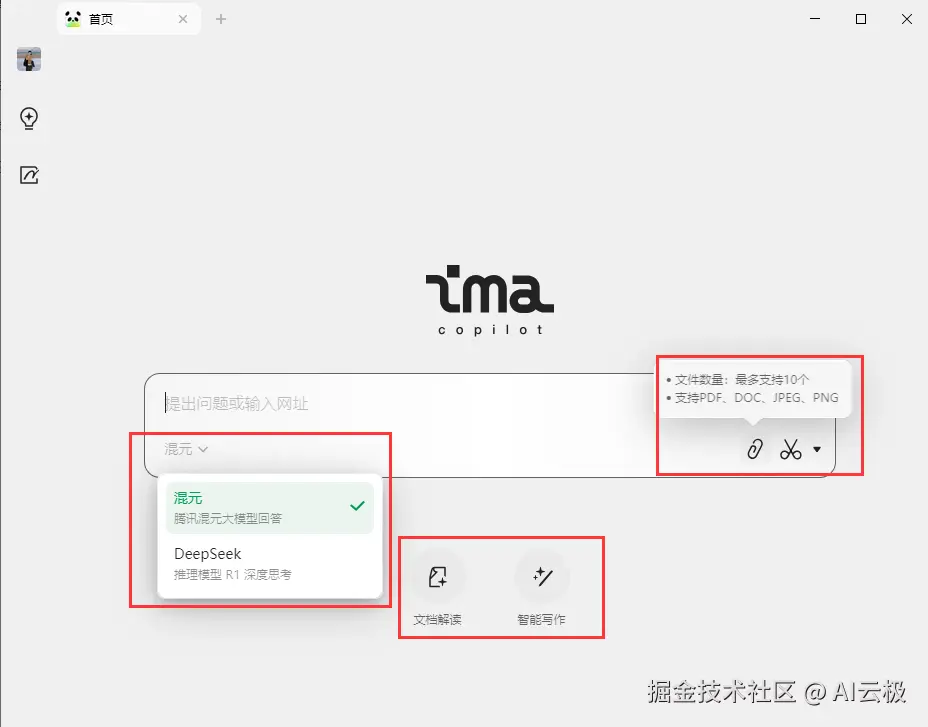Screen dimensions: 928x727
Task: Open the user avatar profile
Action: click(x=29, y=59)
